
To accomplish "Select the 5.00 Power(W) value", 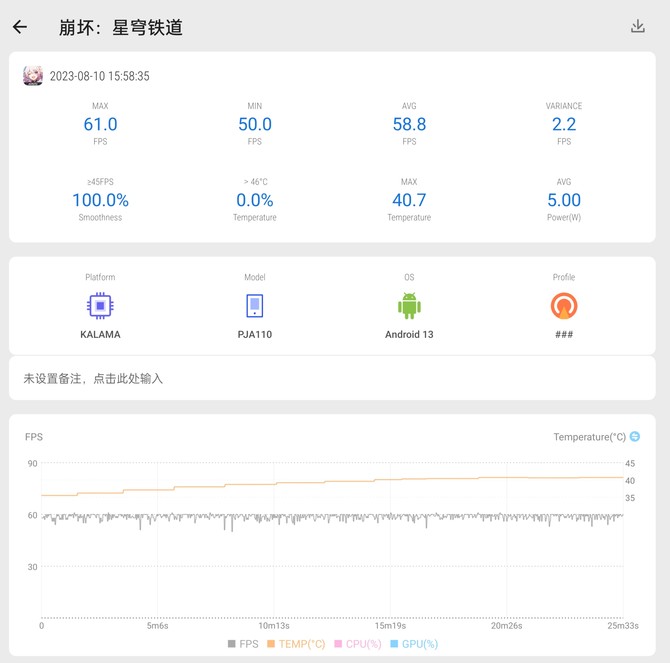I will tap(564, 200).
